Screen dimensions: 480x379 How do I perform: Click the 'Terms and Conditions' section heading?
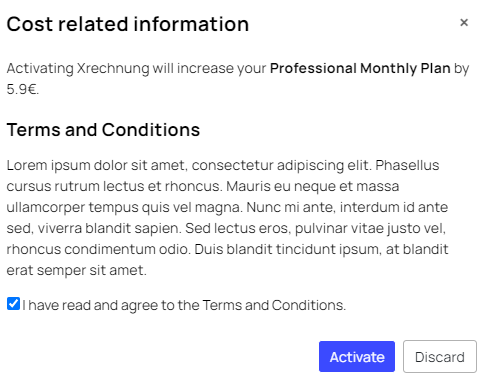[103, 130]
